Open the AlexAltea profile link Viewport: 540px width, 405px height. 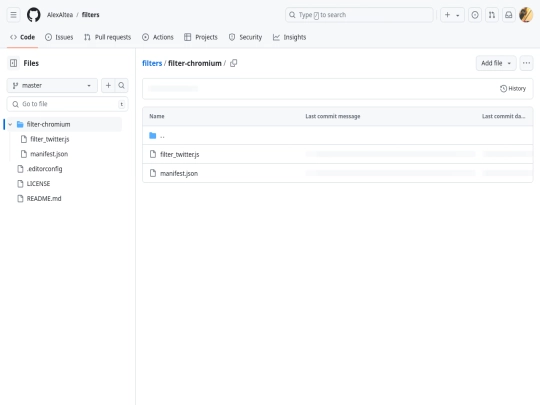[60, 15]
